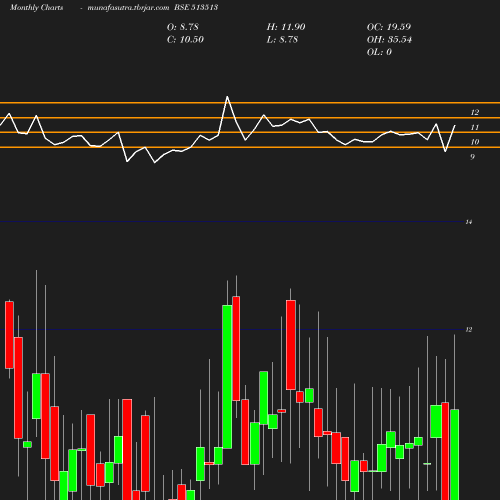This screenshot has height=500, width=500.
Task: Click the candlestick chart axis label '14'
Action: point(469,222)
